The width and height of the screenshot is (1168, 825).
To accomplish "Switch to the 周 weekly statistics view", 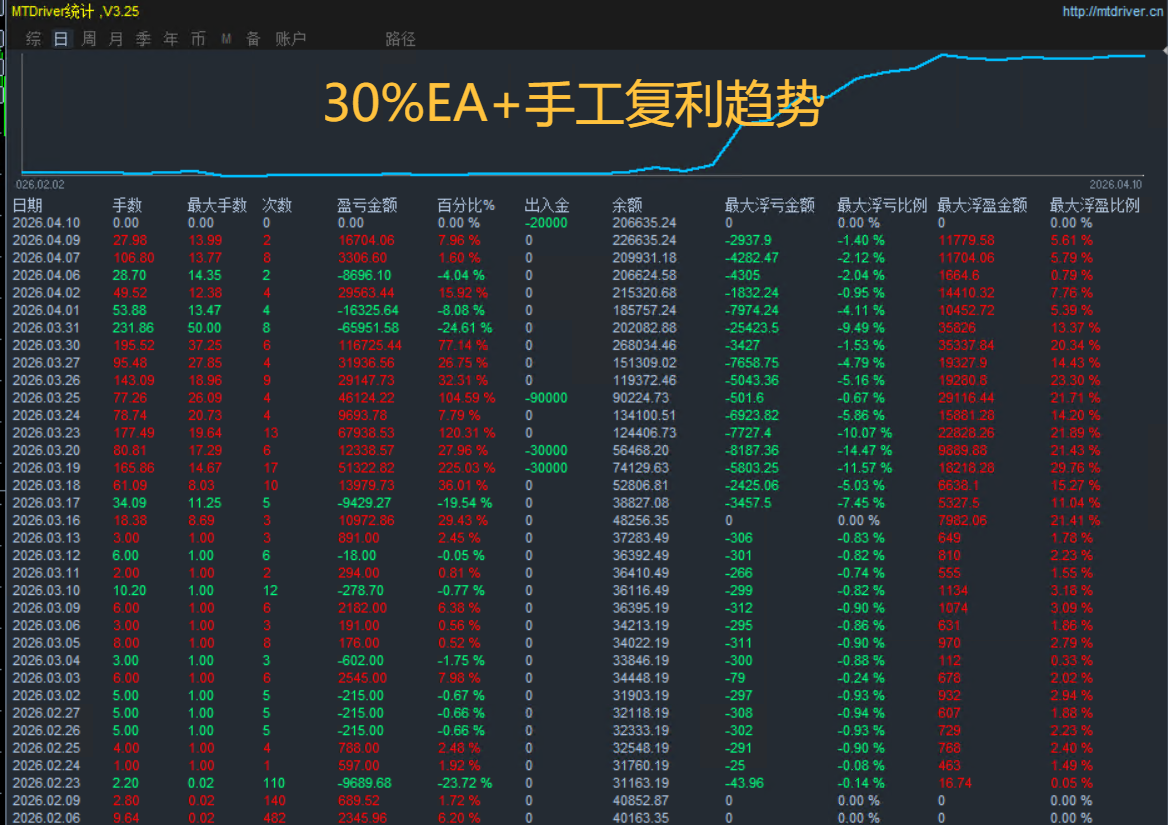I will 86,38.
